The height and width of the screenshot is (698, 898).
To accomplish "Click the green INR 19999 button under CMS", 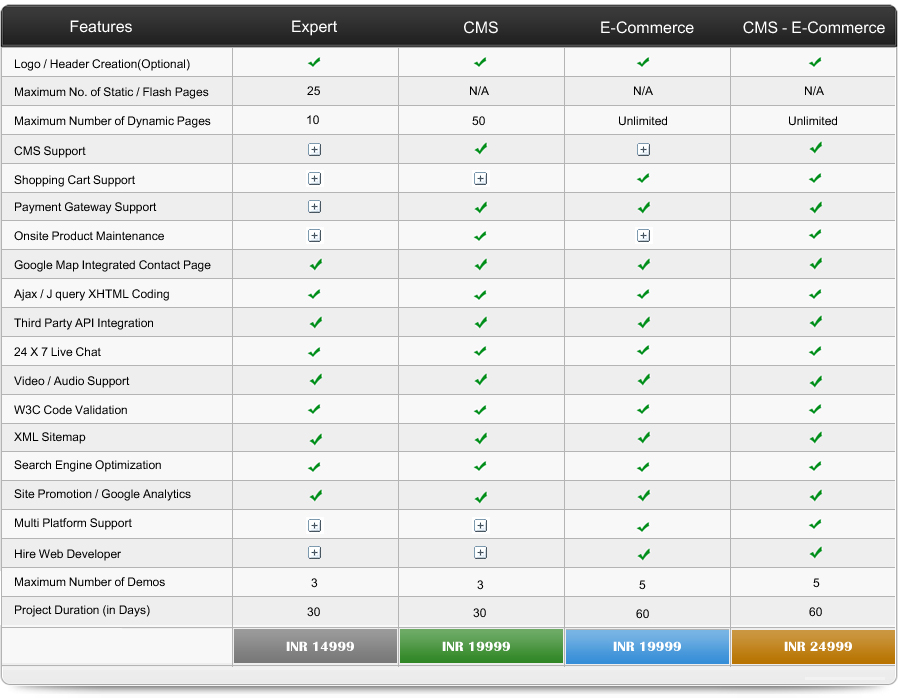I will point(480,646).
